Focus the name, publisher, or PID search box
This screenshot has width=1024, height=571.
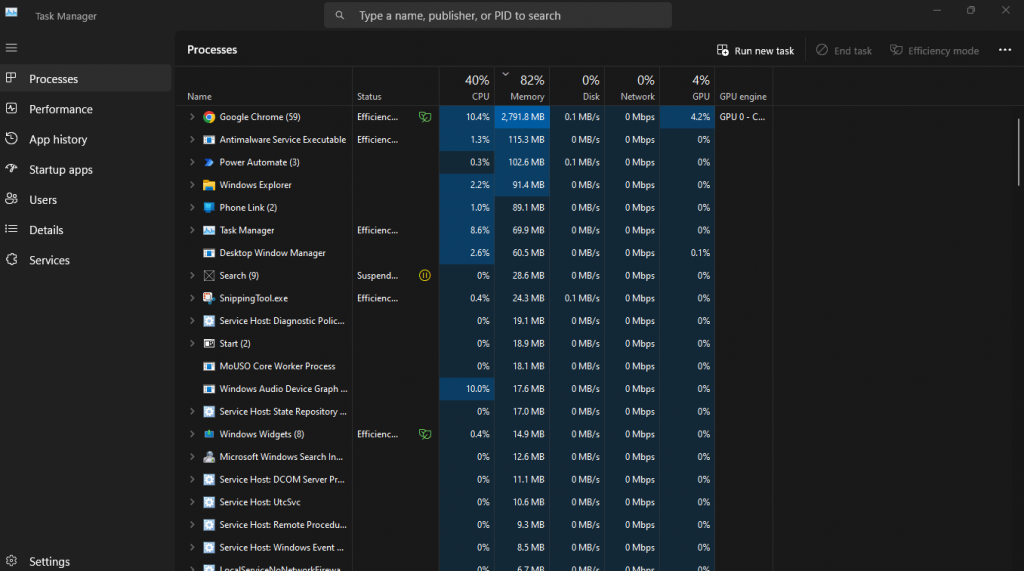(x=498, y=15)
